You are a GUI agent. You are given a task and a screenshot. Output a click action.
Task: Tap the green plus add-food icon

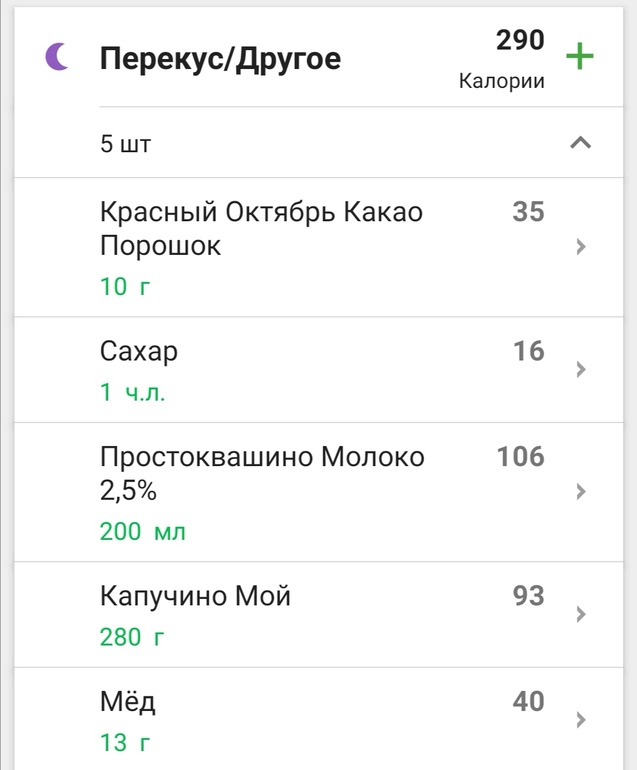point(579,56)
